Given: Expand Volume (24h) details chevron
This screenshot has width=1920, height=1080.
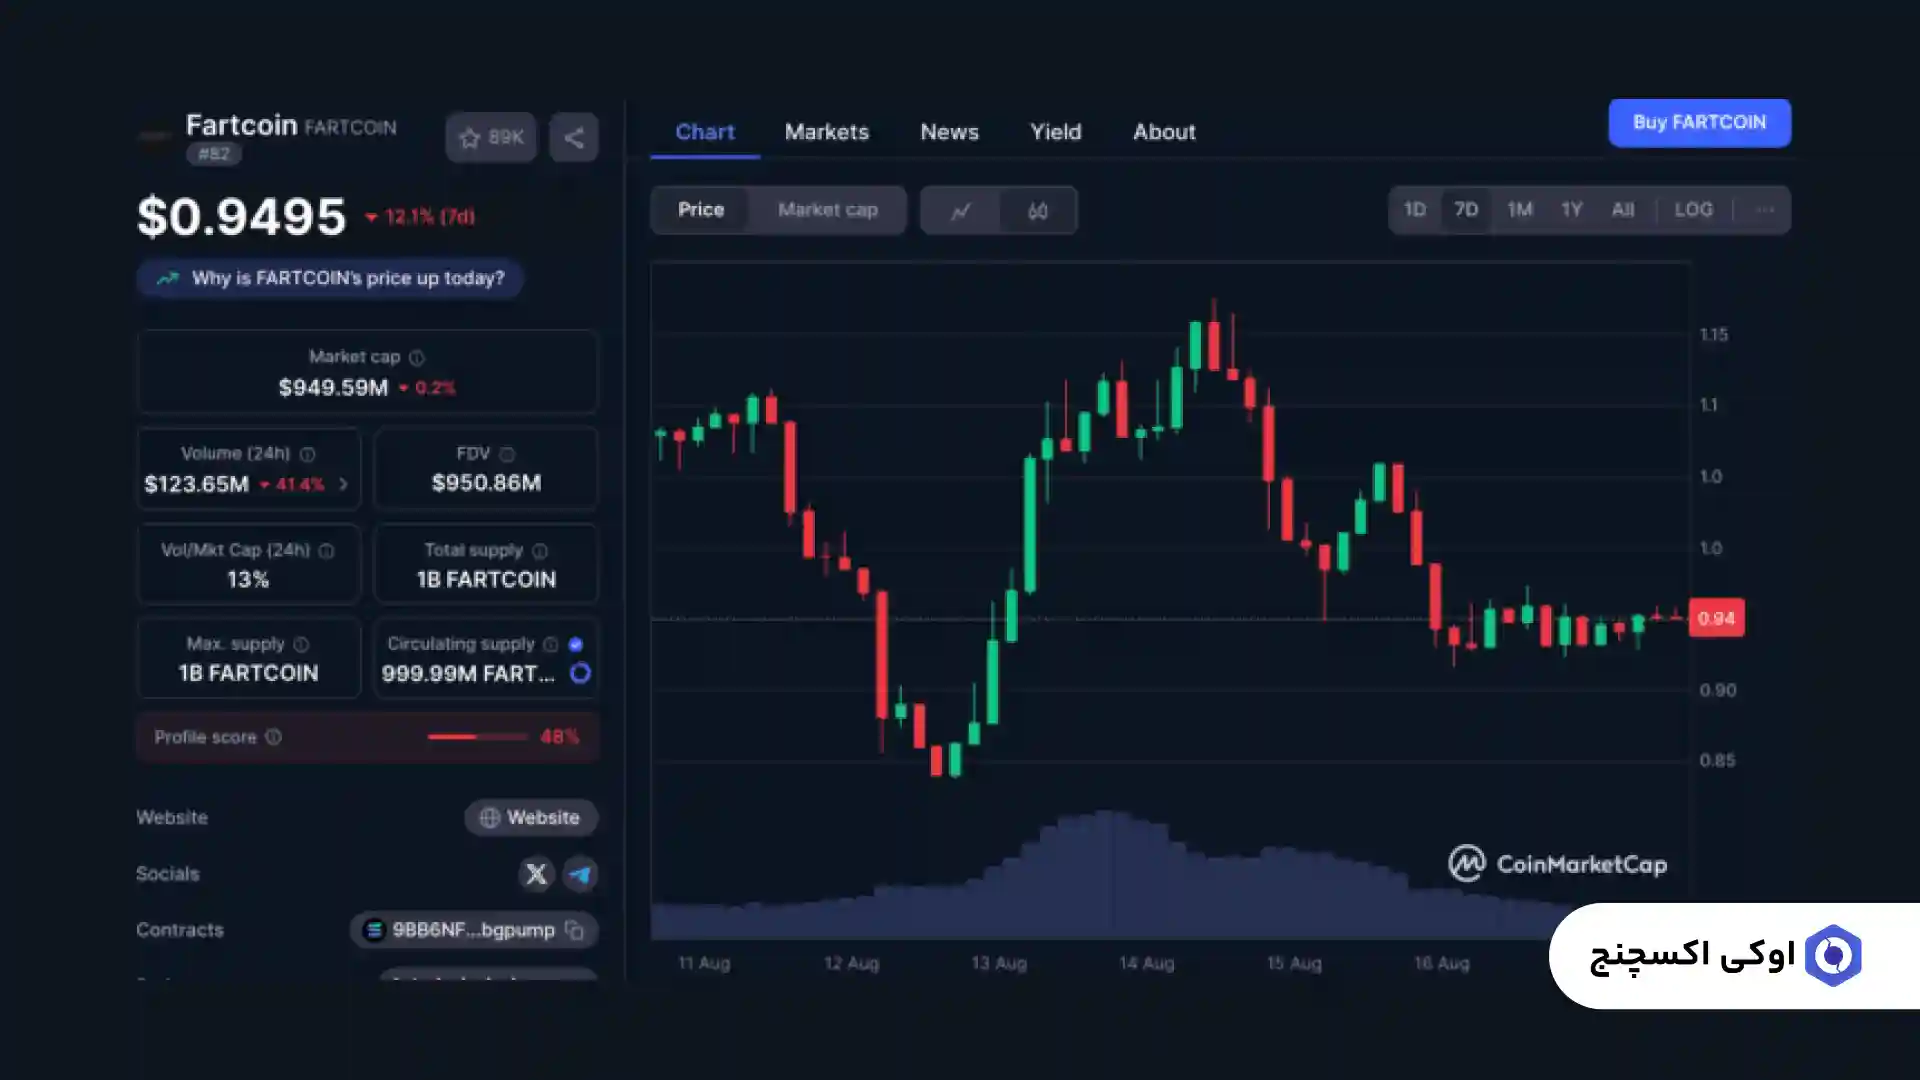Looking at the screenshot, I should (x=343, y=484).
